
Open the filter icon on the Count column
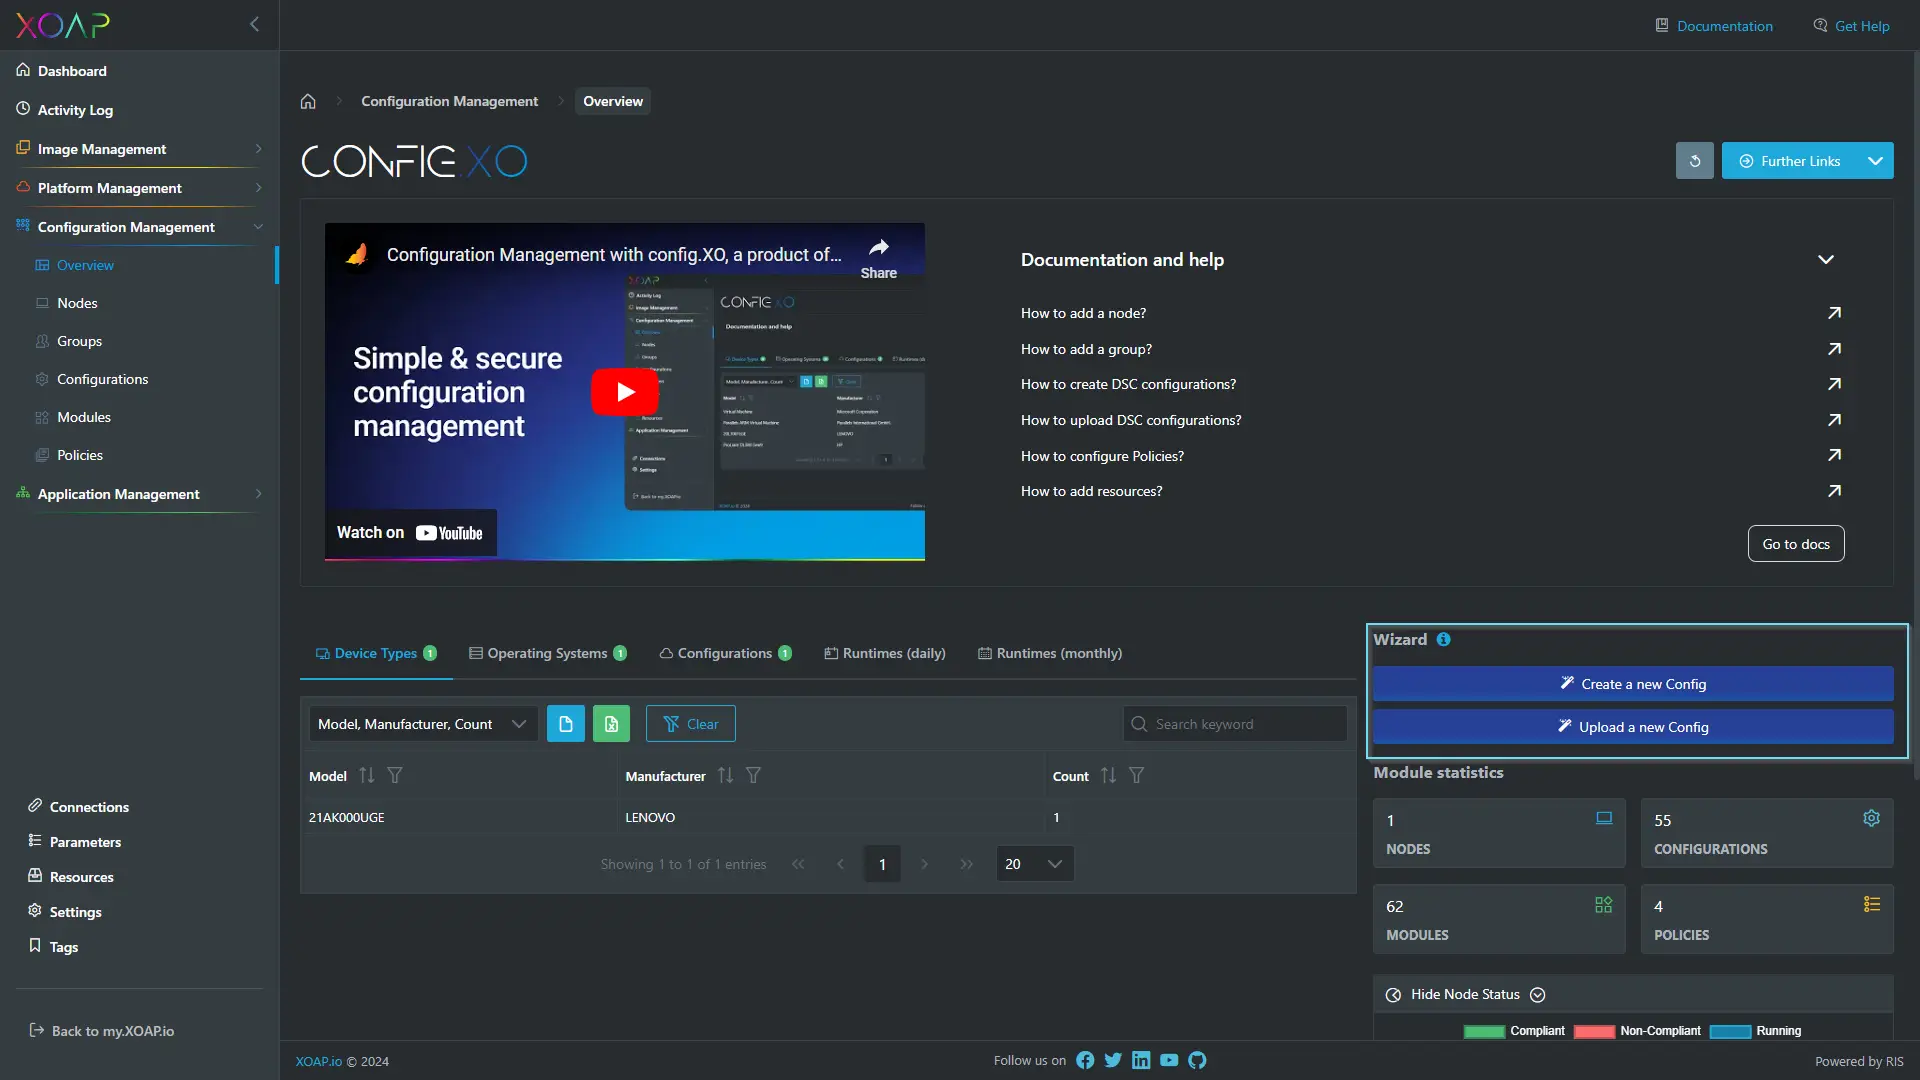click(x=1137, y=775)
